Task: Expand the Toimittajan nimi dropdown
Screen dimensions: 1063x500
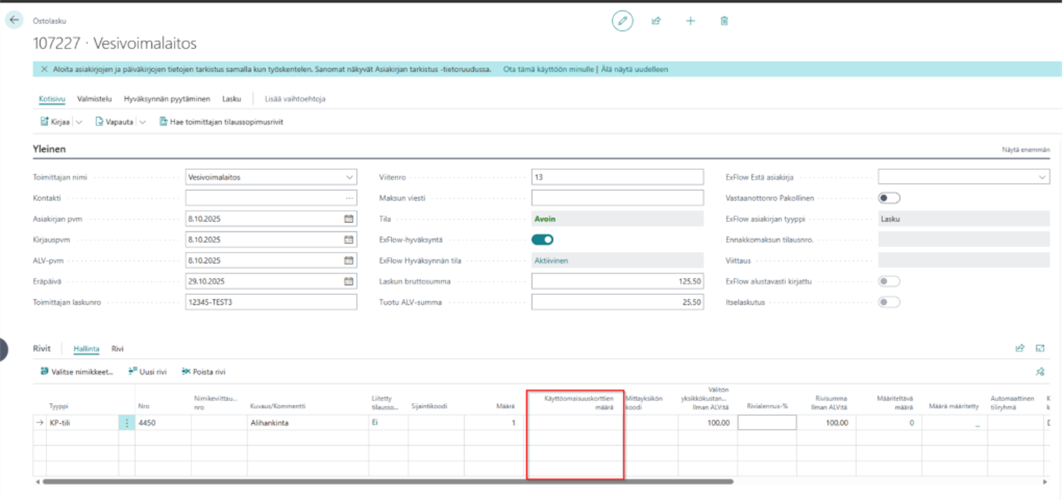Action: pyautogui.click(x=349, y=177)
